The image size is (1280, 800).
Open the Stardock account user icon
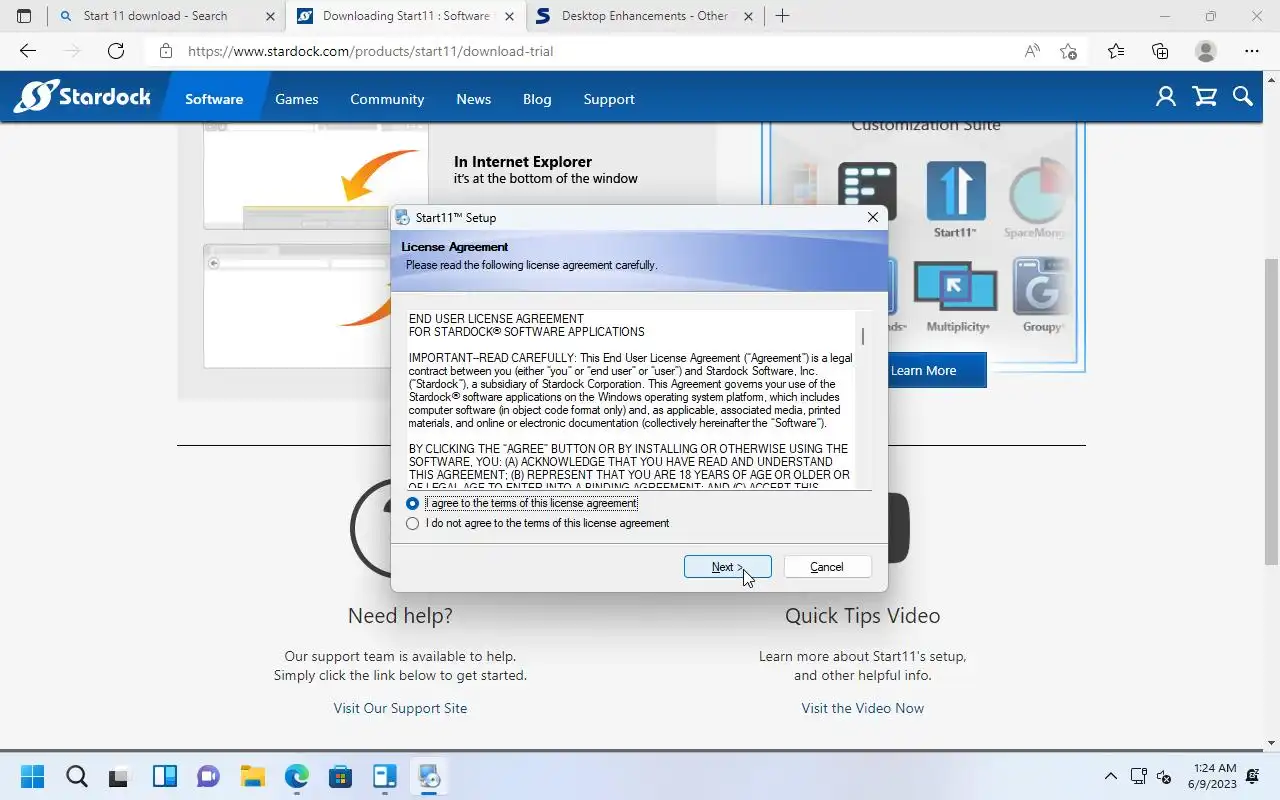point(1166,97)
